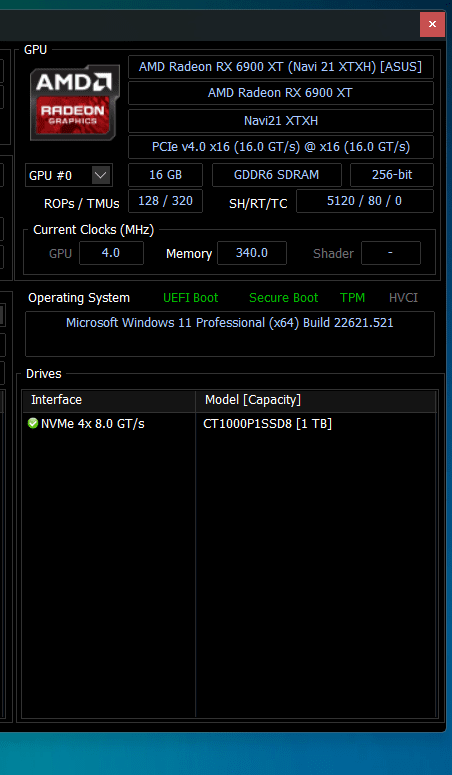This screenshot has height=775, width=452.
Task: Click the 16 GB memory size field
Action: [x=165, y=175]
